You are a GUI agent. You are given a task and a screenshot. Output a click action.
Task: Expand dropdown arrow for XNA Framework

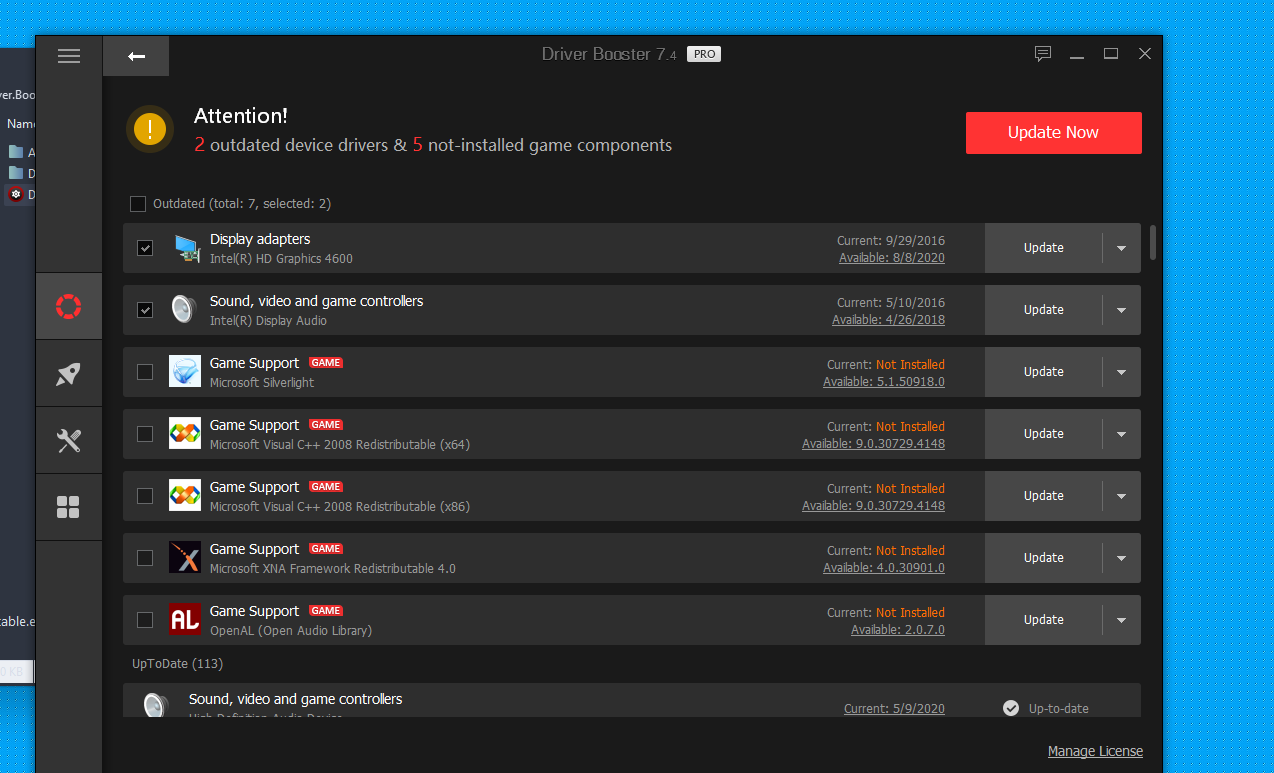1121,558
